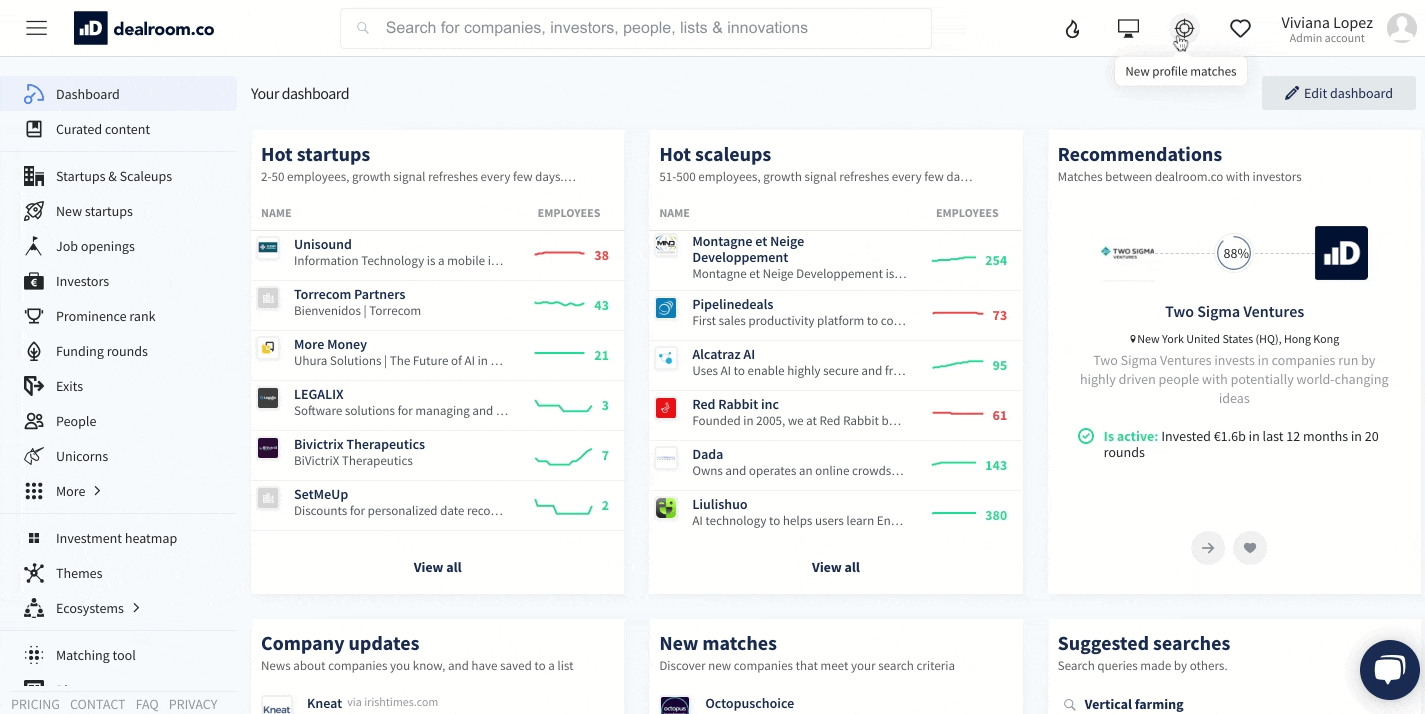The height and width of the screenshot is (714, 1425).
Task: Navigate to Job openings
Action: tap(95, 246)
